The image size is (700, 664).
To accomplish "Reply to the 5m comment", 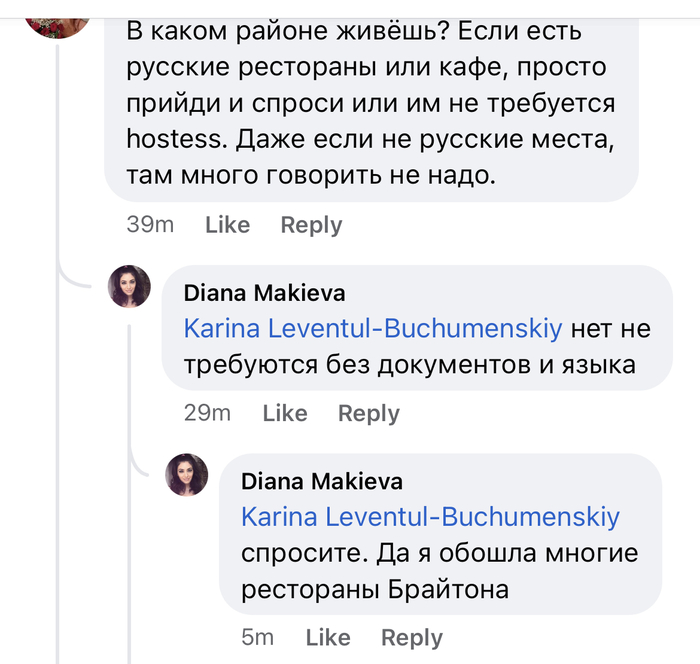I will pos(411,637).
